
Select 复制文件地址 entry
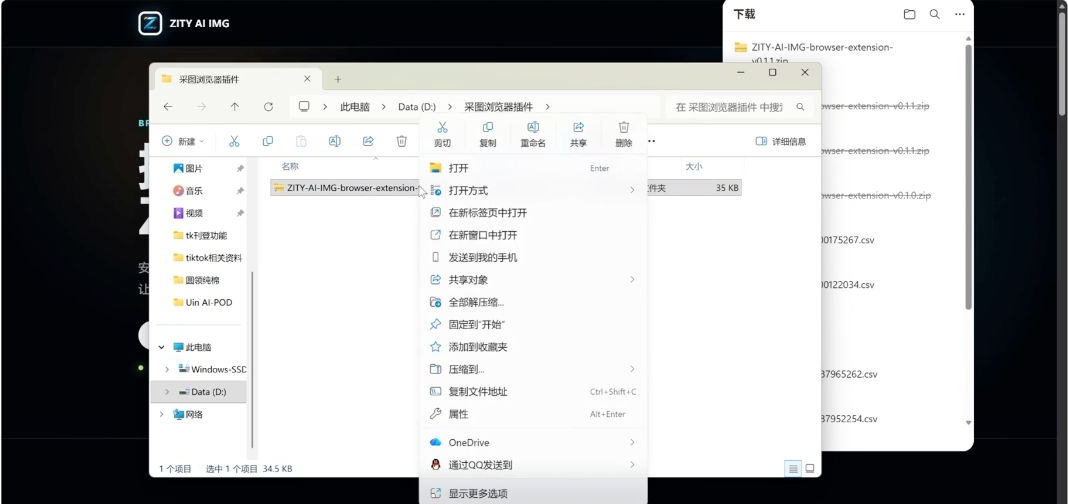[533, 392]
